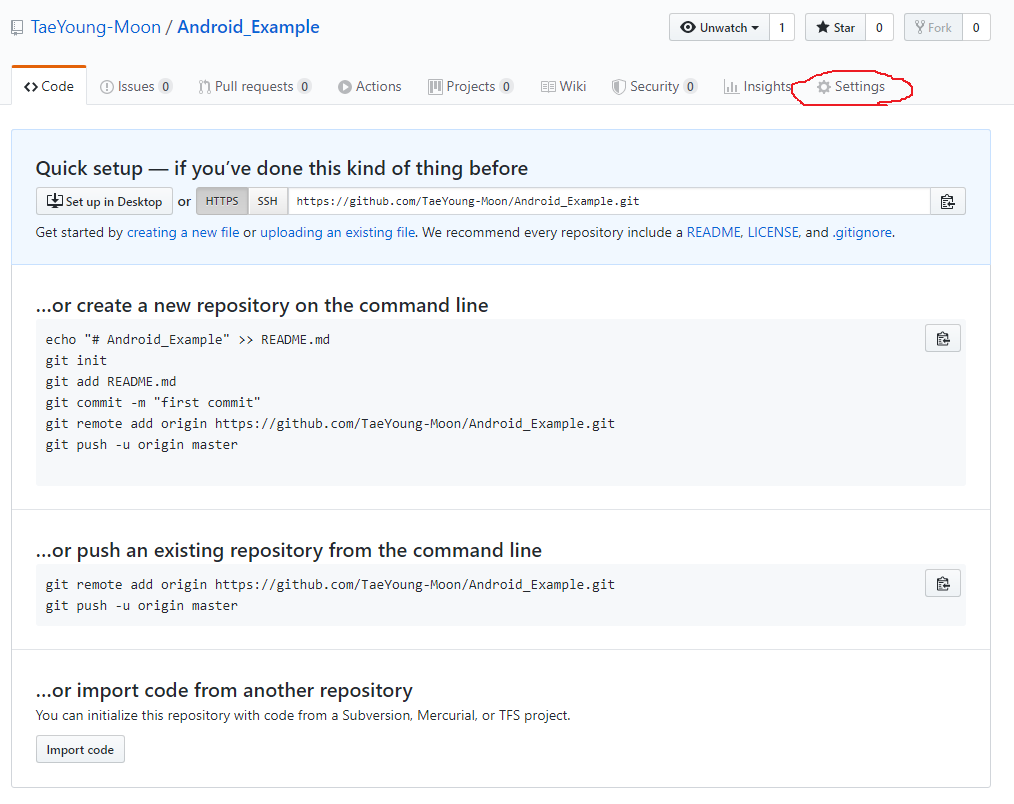Switch clone protocol to SSH
Viewport: 1014px width, 804px height.
(x=268, y=201)
